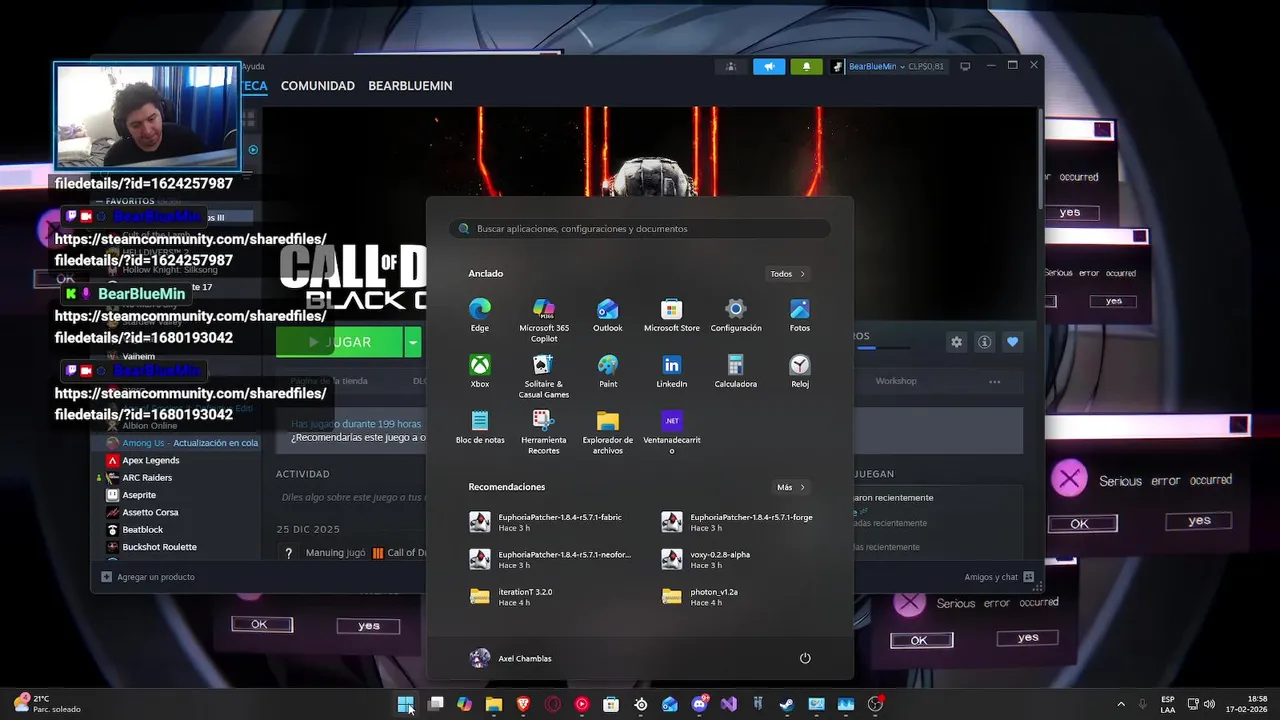Click the power button in Start menu
This screenshot has width=1280, height=720.
805,658
